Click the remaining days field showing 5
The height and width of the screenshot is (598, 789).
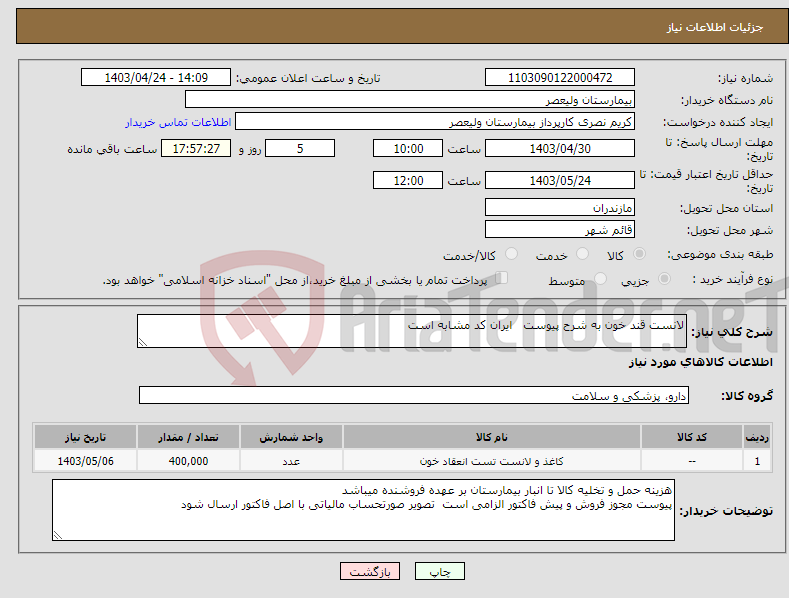(x=300, y=148)
